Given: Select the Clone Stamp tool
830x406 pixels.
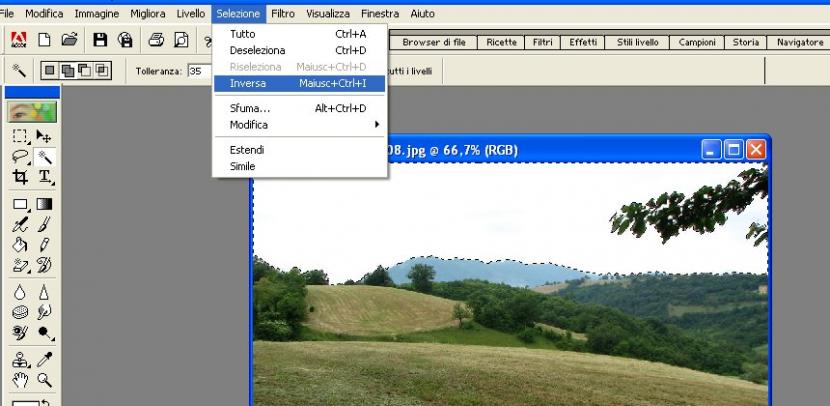Looking at the screenshot, I should click(20, 360).
